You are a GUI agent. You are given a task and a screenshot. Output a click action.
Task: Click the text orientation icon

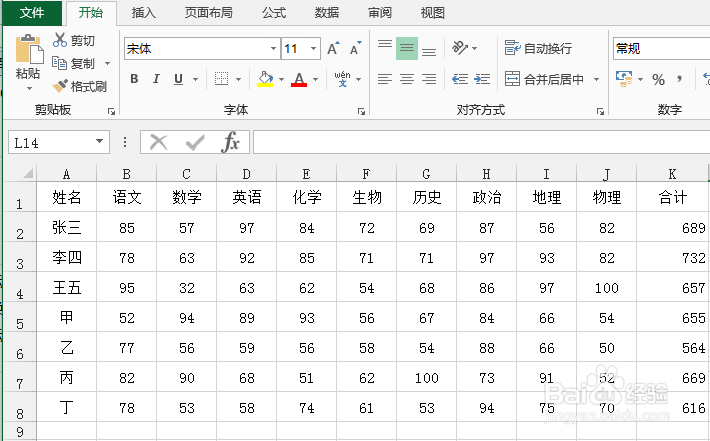460,48
